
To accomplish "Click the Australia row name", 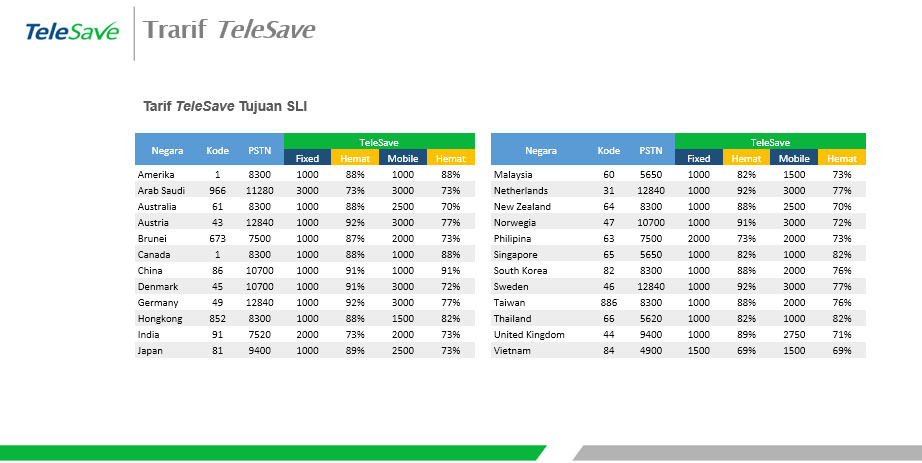I will click(x=157, y=206).
